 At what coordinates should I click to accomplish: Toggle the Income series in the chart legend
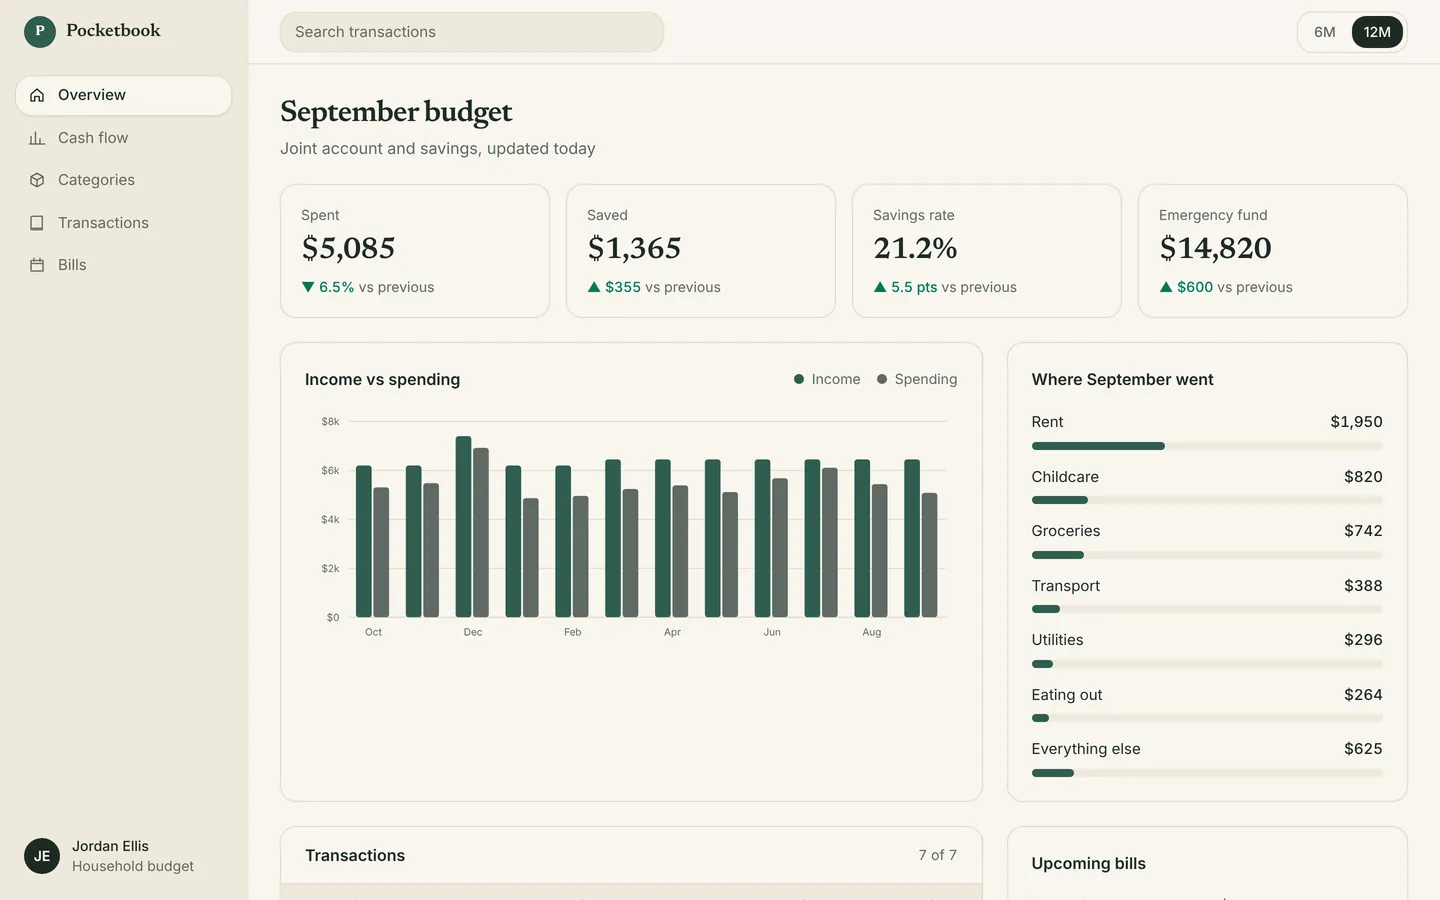pos(827,379)
